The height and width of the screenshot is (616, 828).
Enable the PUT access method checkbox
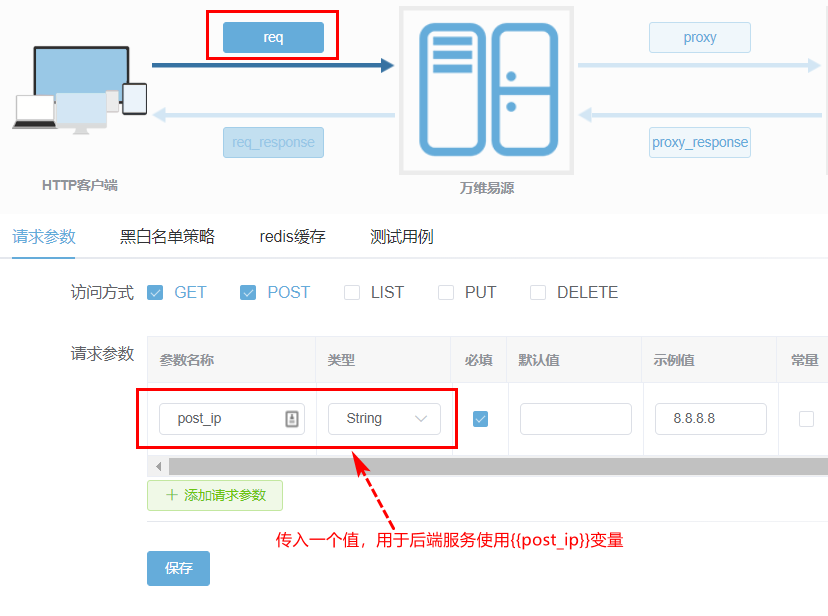tap(446, 292)
